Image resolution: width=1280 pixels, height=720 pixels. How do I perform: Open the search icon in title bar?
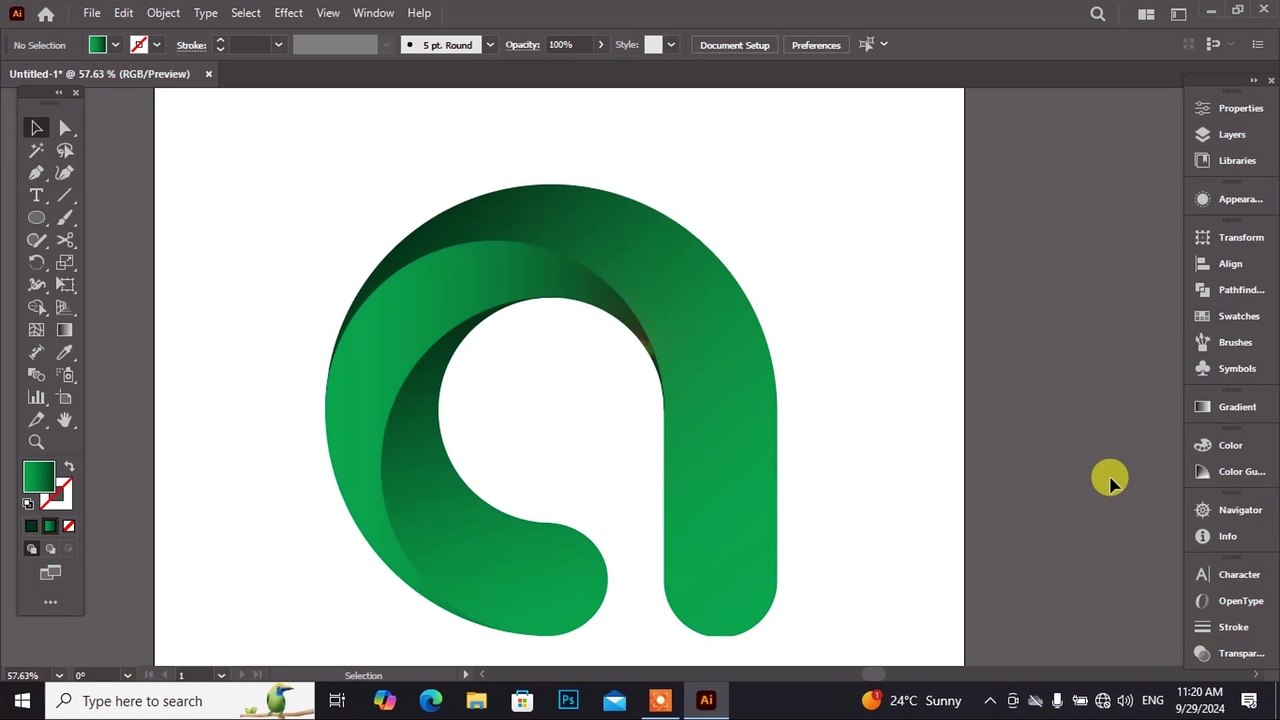coord(1098,14)
